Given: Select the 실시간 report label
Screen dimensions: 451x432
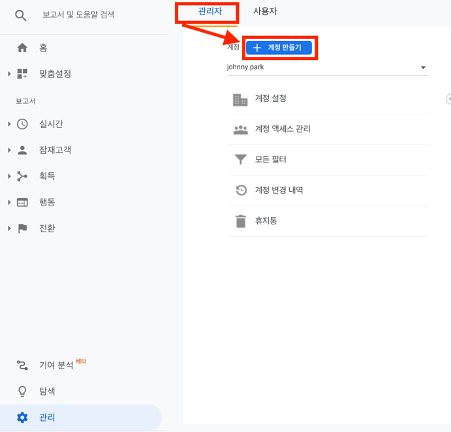Looking at the screenshot, I should click(51, 124).
